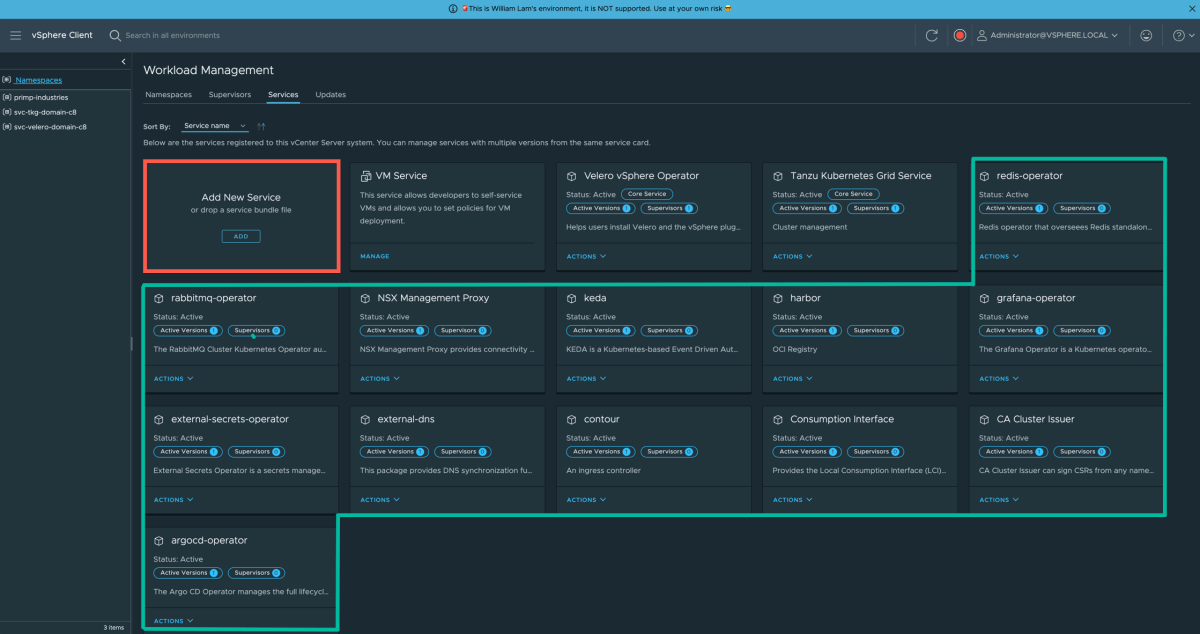Expand ACTIONS on NSX Management Proxy card
Screen dimensions: 1200x634
coord(379,378)
